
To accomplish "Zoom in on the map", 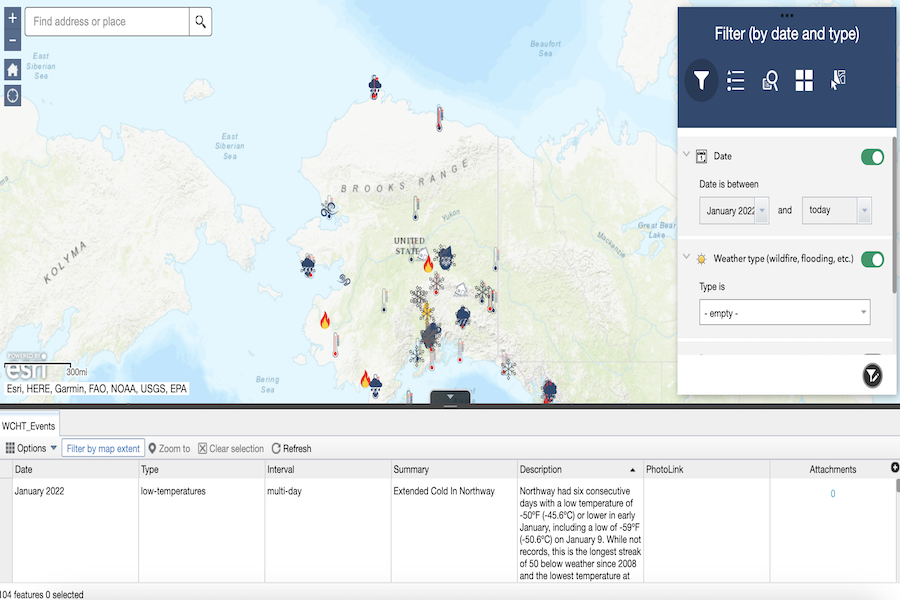I will click(x=13, y=18).
